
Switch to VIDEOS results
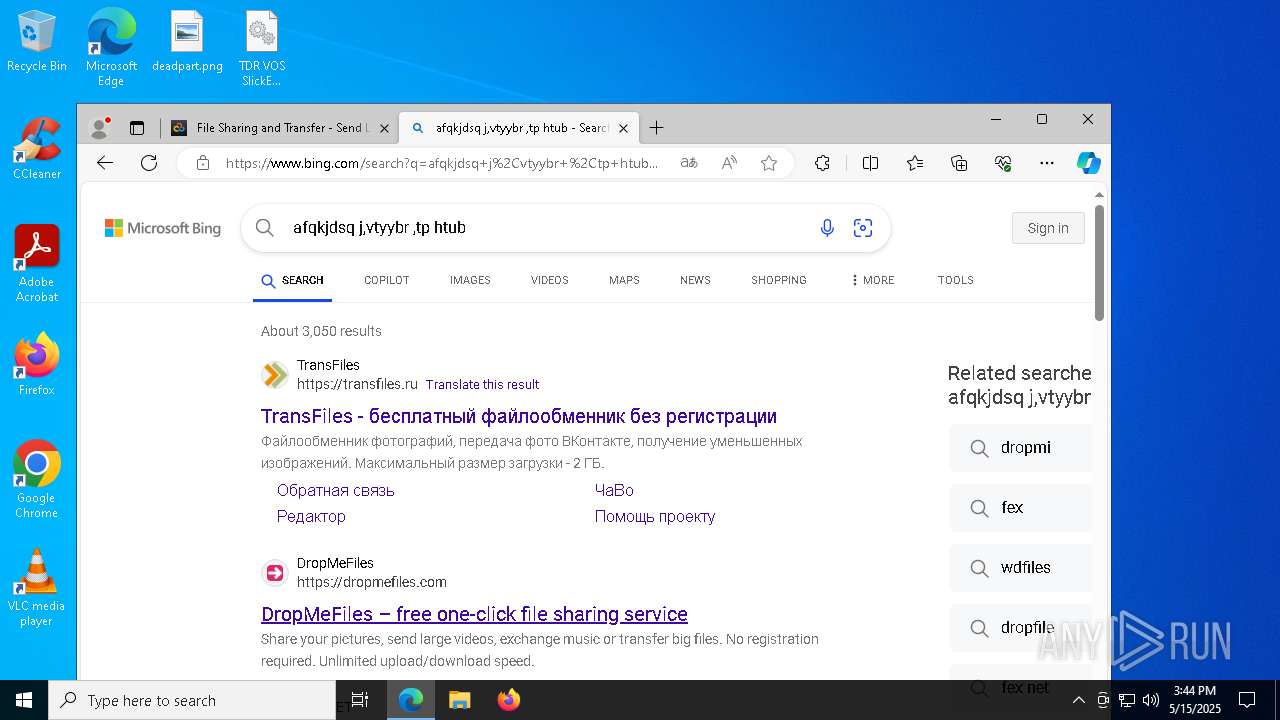[550, 280]
